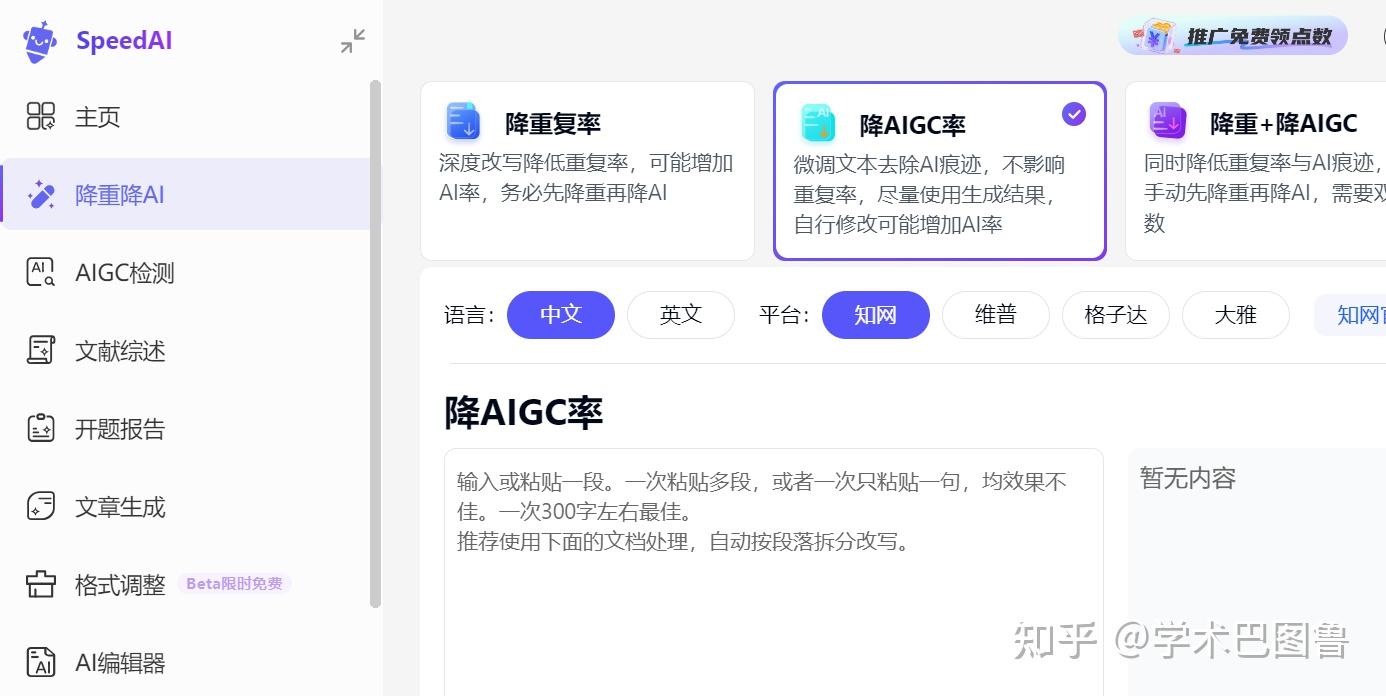The image size is (1386, 696).
Task: Collapse the sidebar using the shrink arrows icon
Action: pyautogui.click(x=353, y=41)
